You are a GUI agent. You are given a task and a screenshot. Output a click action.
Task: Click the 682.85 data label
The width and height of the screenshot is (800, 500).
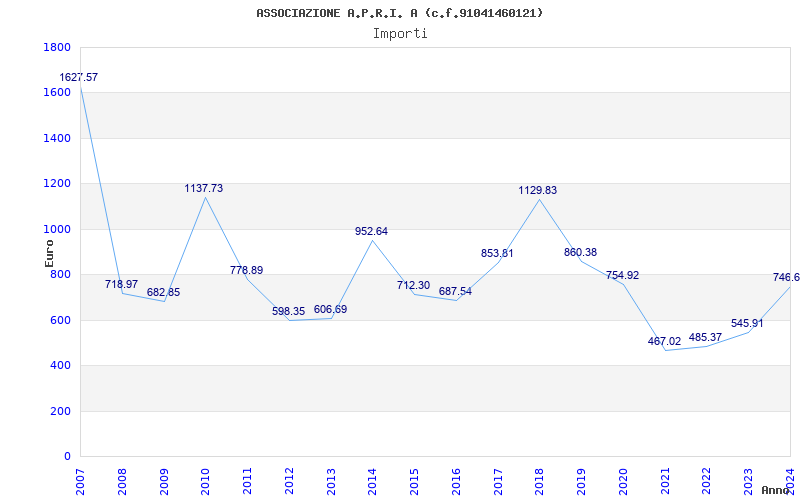[163, 292]
